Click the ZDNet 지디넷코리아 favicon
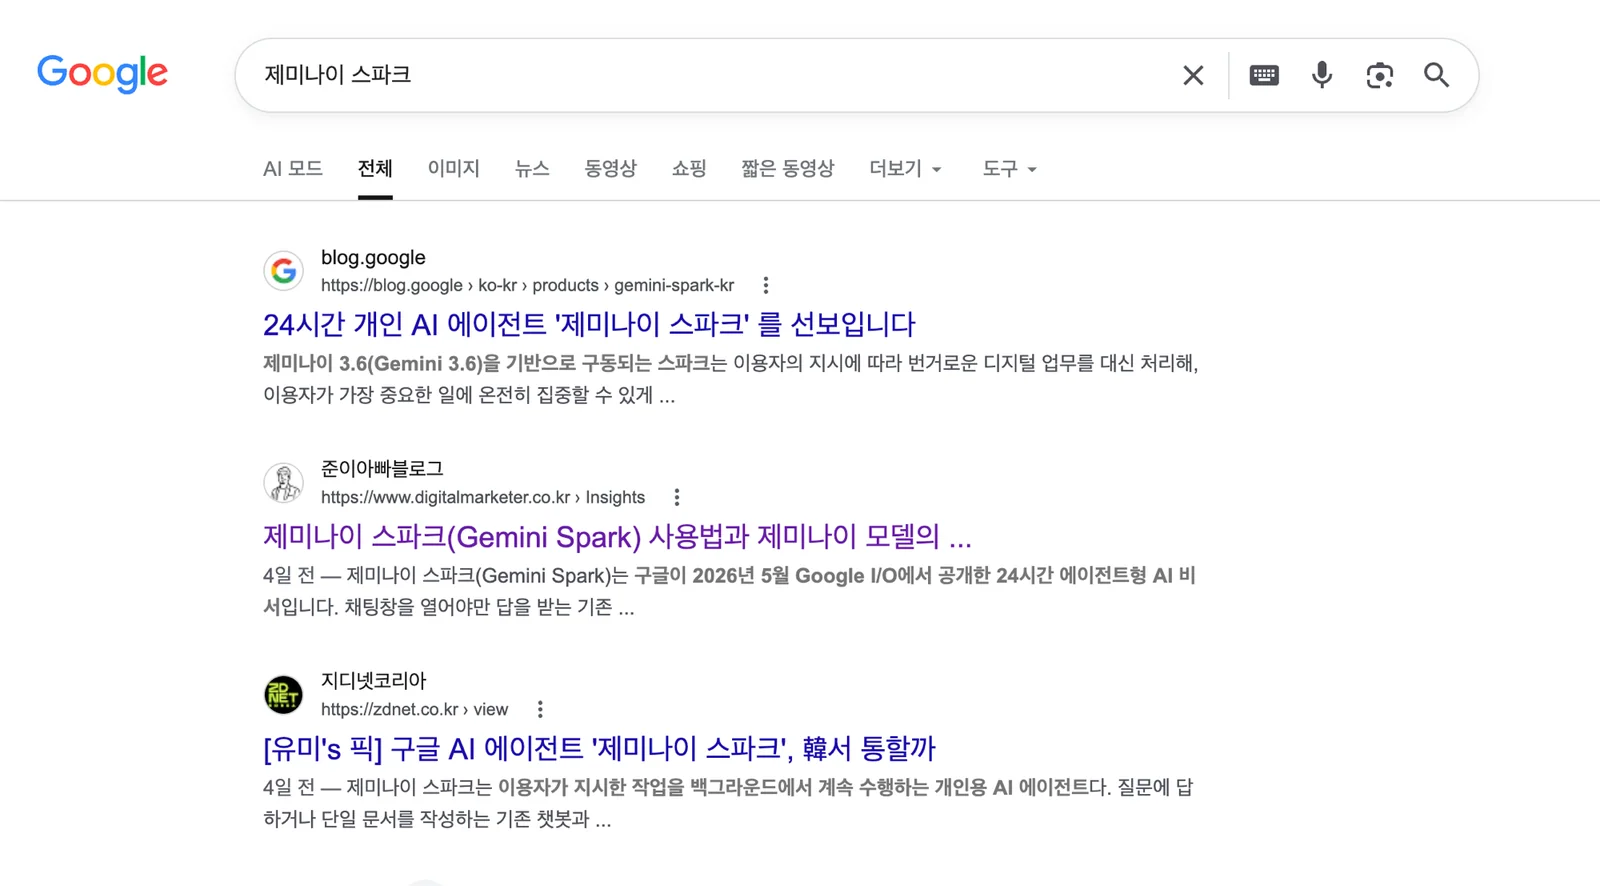The height and width of the screenshot is (886, 1600). (284, 695)
